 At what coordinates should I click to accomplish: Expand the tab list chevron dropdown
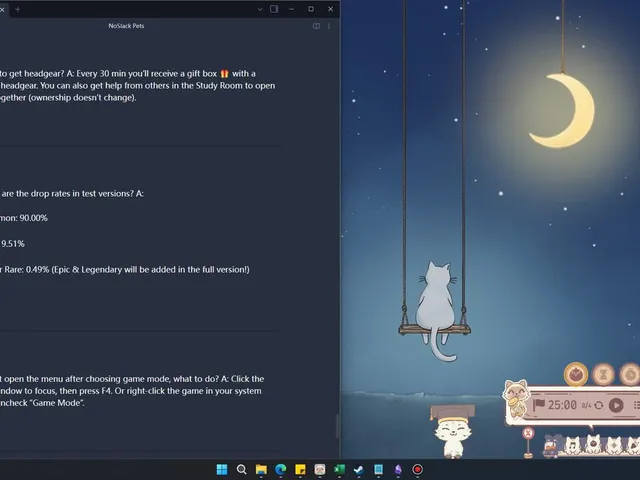tap(260, 9)
